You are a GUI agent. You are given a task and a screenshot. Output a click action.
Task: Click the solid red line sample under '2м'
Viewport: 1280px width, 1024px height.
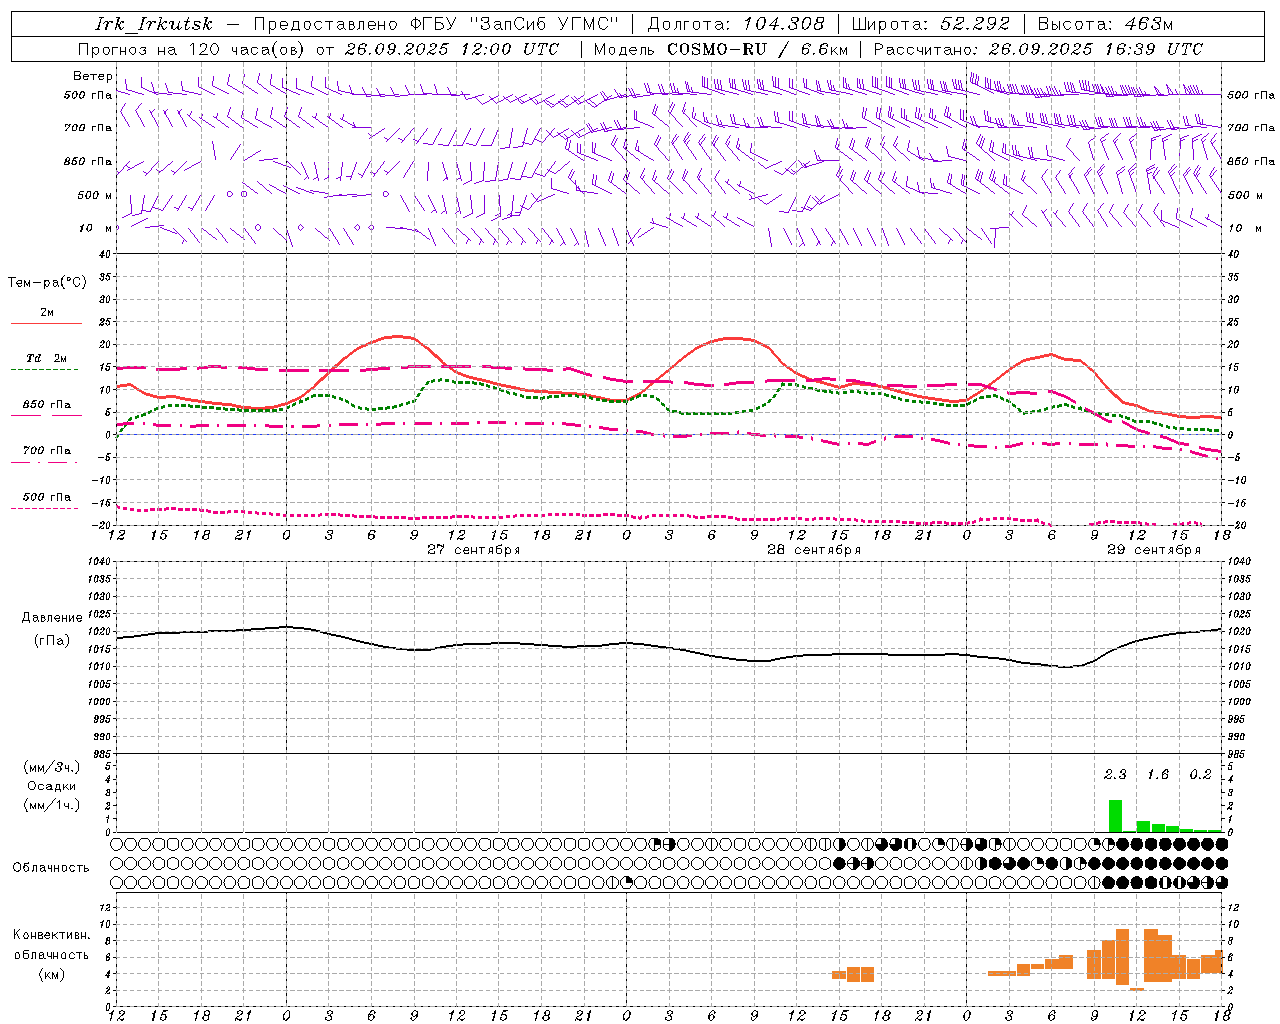coord(46,324)
